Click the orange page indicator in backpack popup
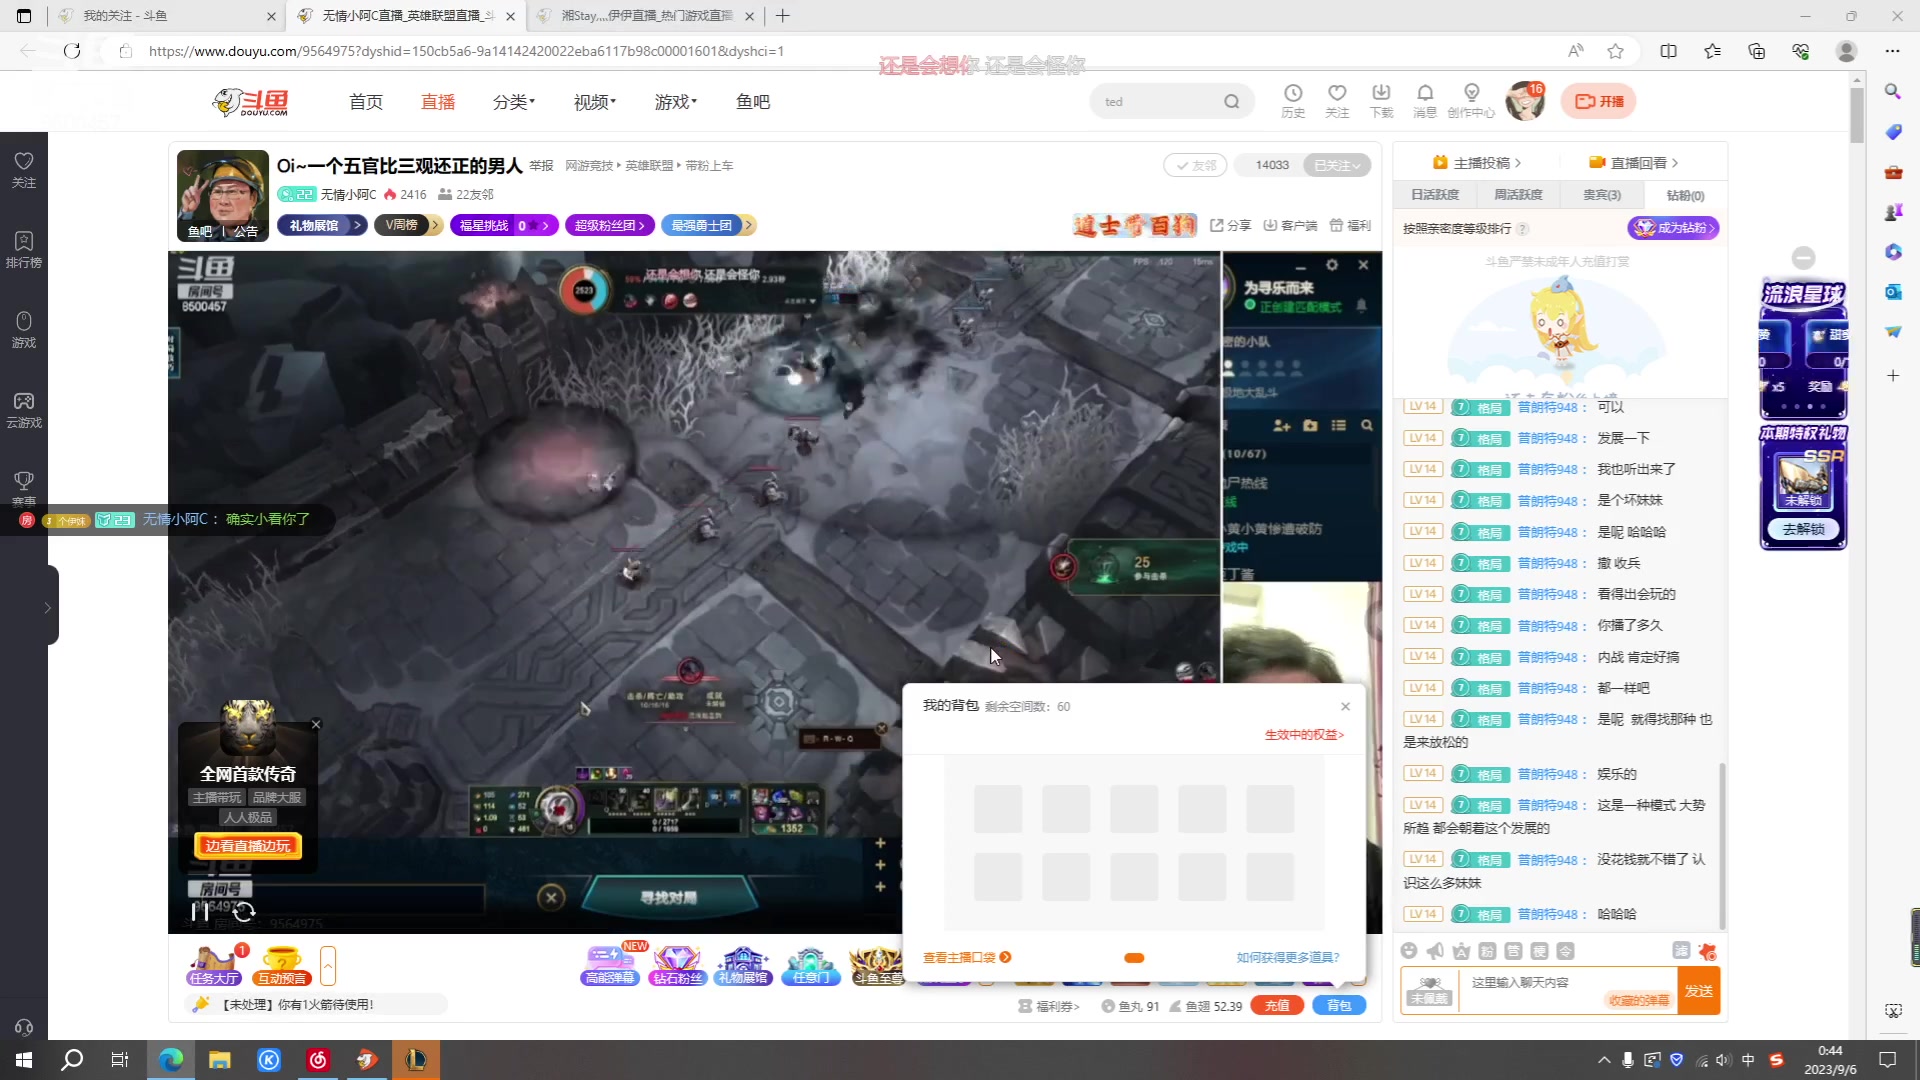Screen dimensions: 1920x1080 pyautogui.click(x=1134, y=958)
